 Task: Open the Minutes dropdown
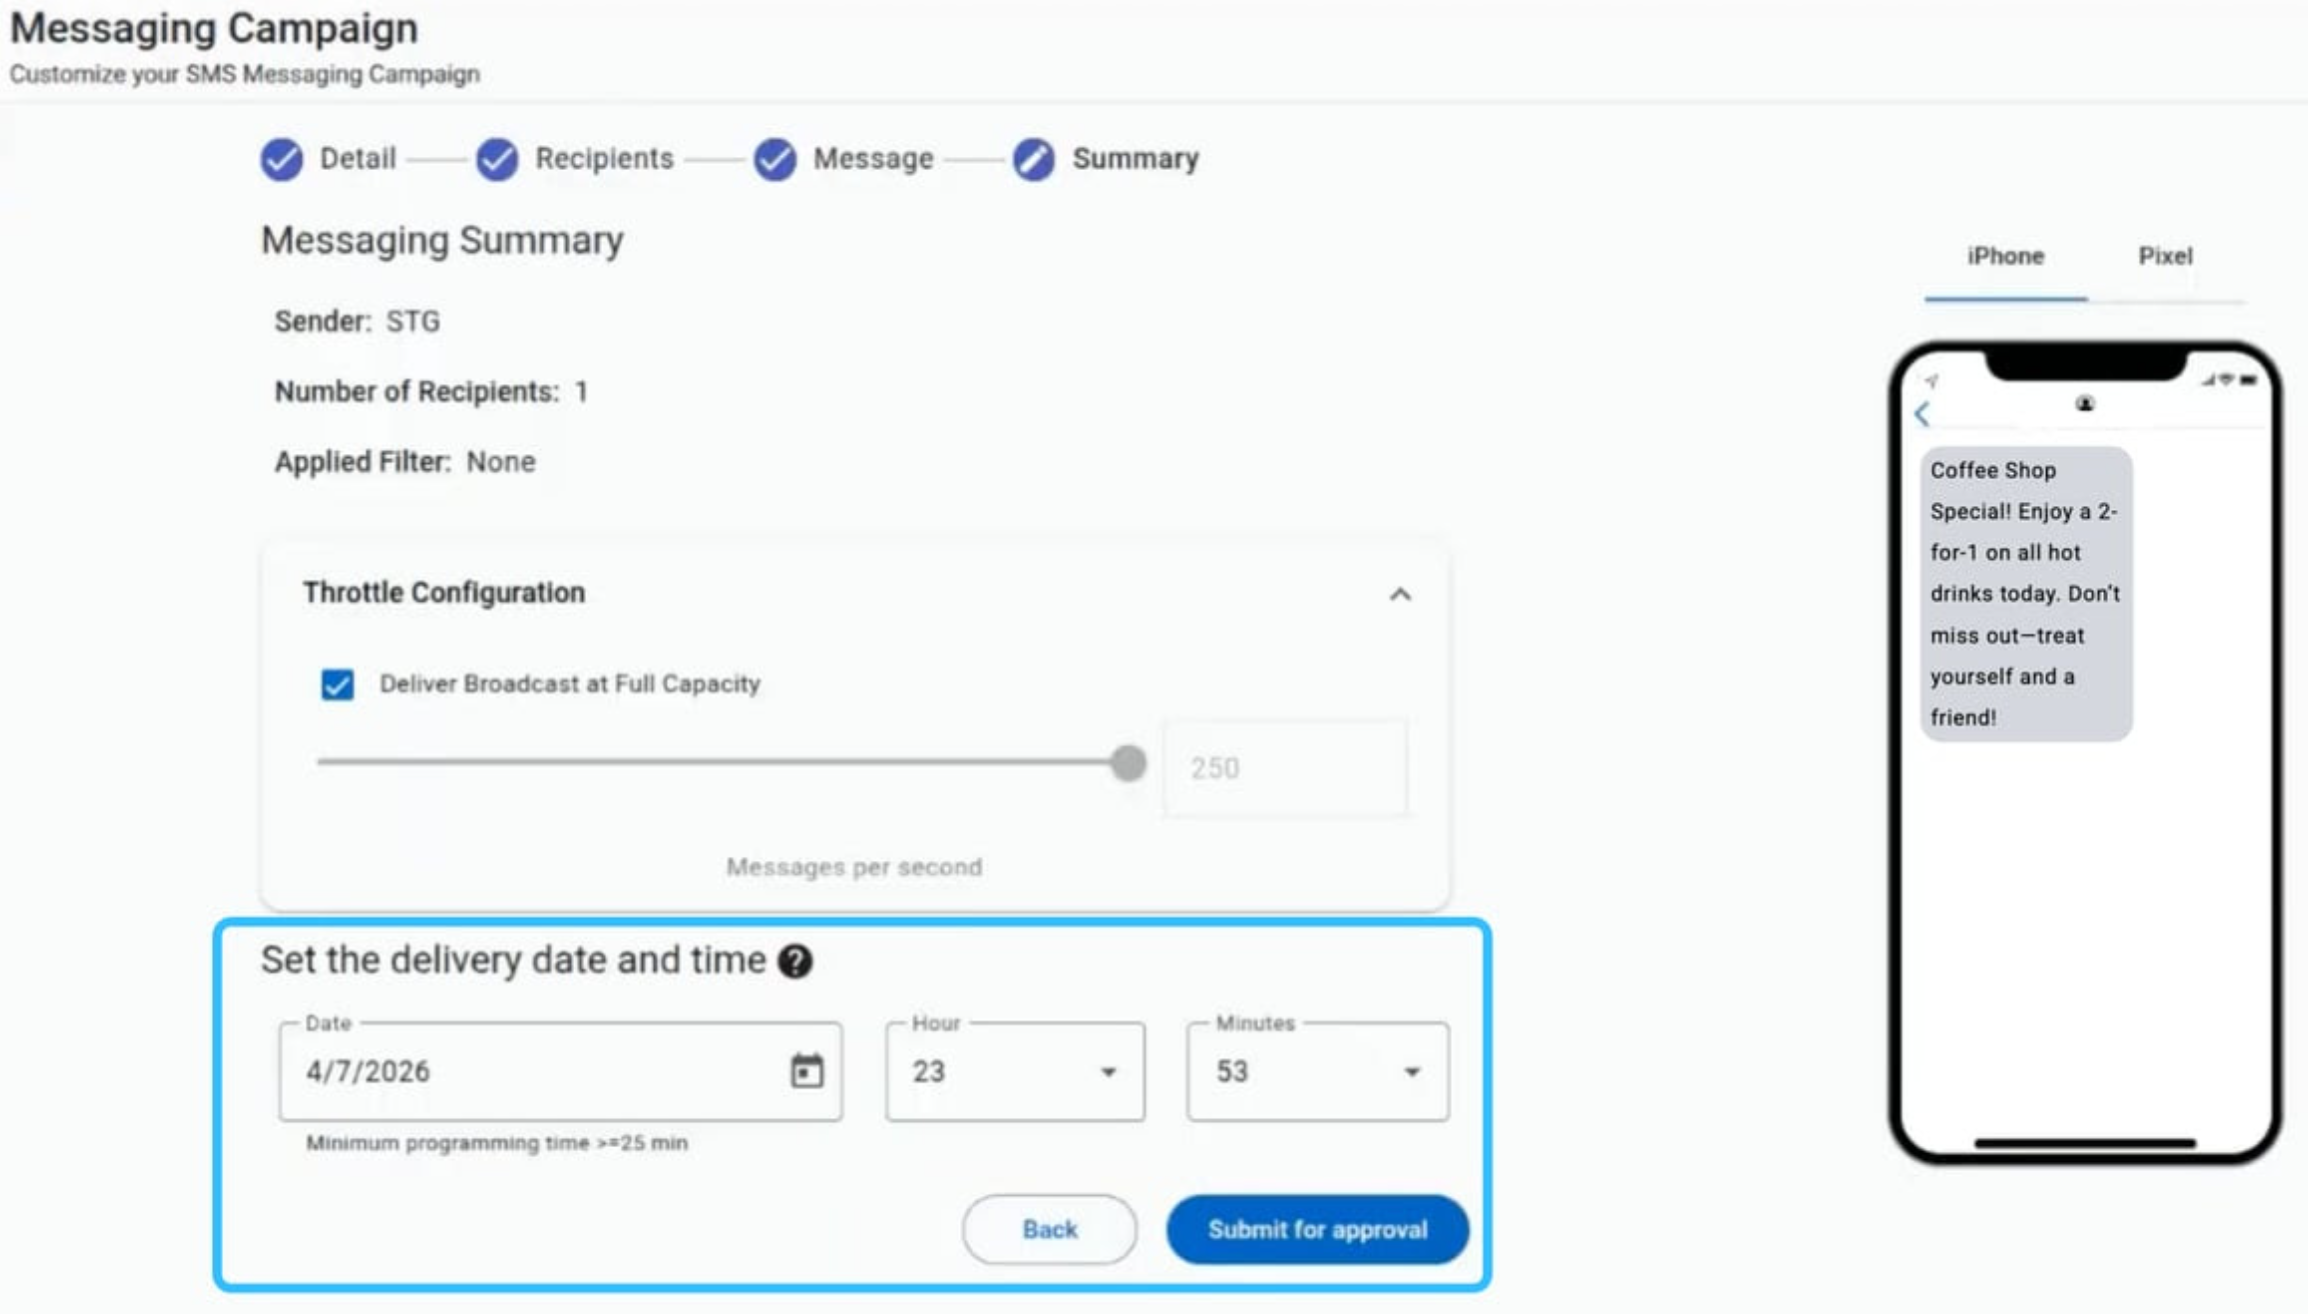[x=1317, y=1071]
